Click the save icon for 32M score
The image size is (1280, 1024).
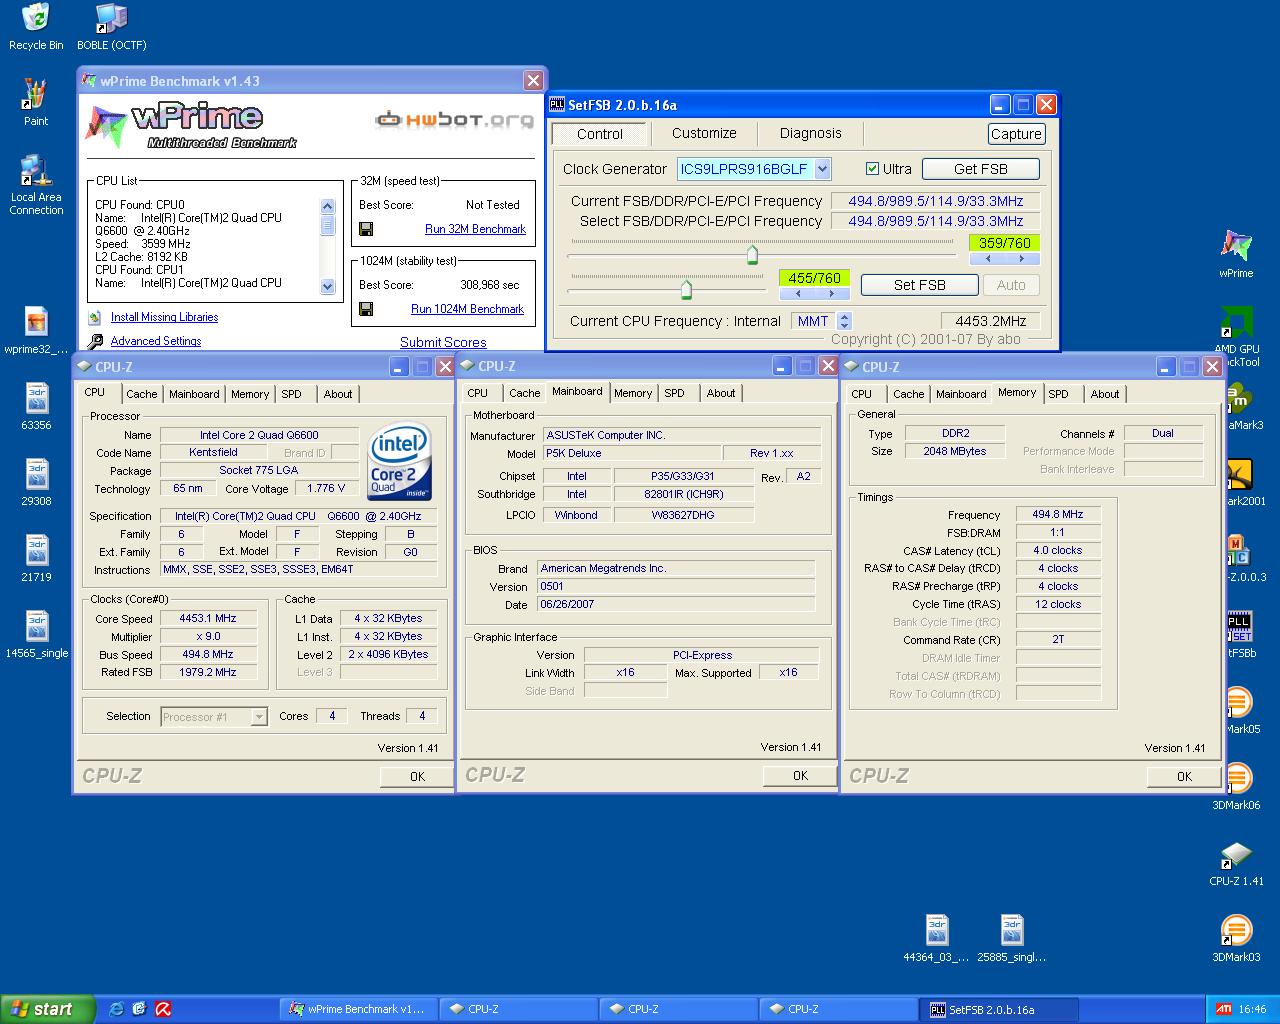[x=366, y=229]
